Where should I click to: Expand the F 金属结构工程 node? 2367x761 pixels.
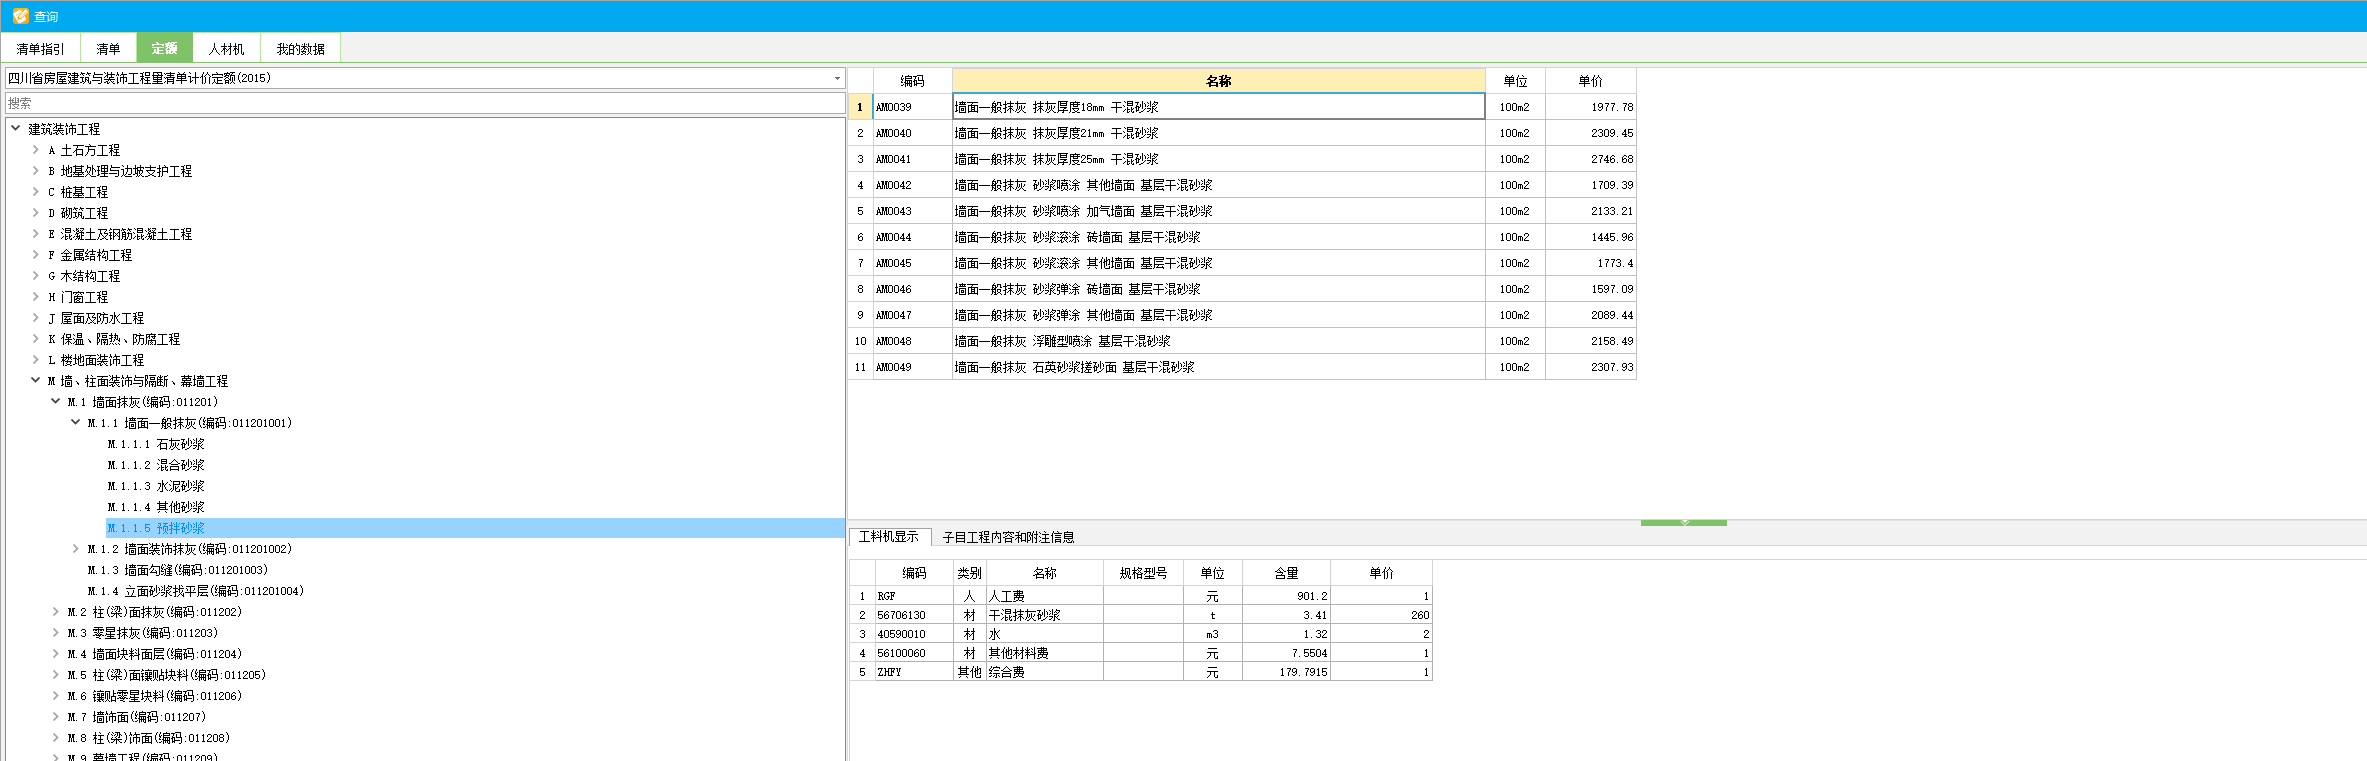point(36,255)
